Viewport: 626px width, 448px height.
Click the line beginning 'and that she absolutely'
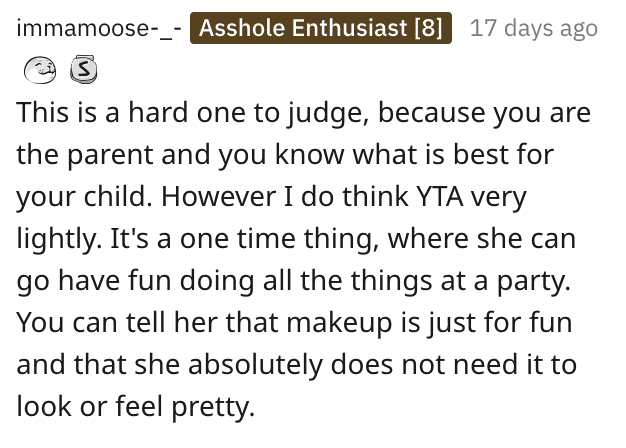click(x=297, y=365)
